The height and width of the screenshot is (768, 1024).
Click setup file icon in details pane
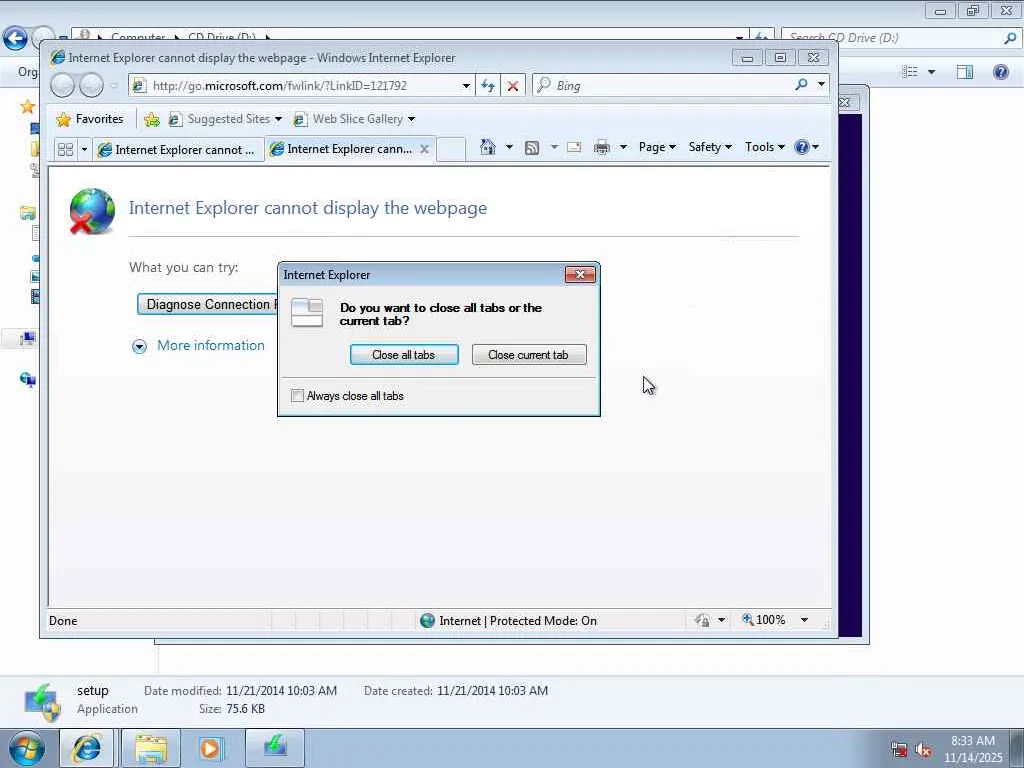(42, 701)
